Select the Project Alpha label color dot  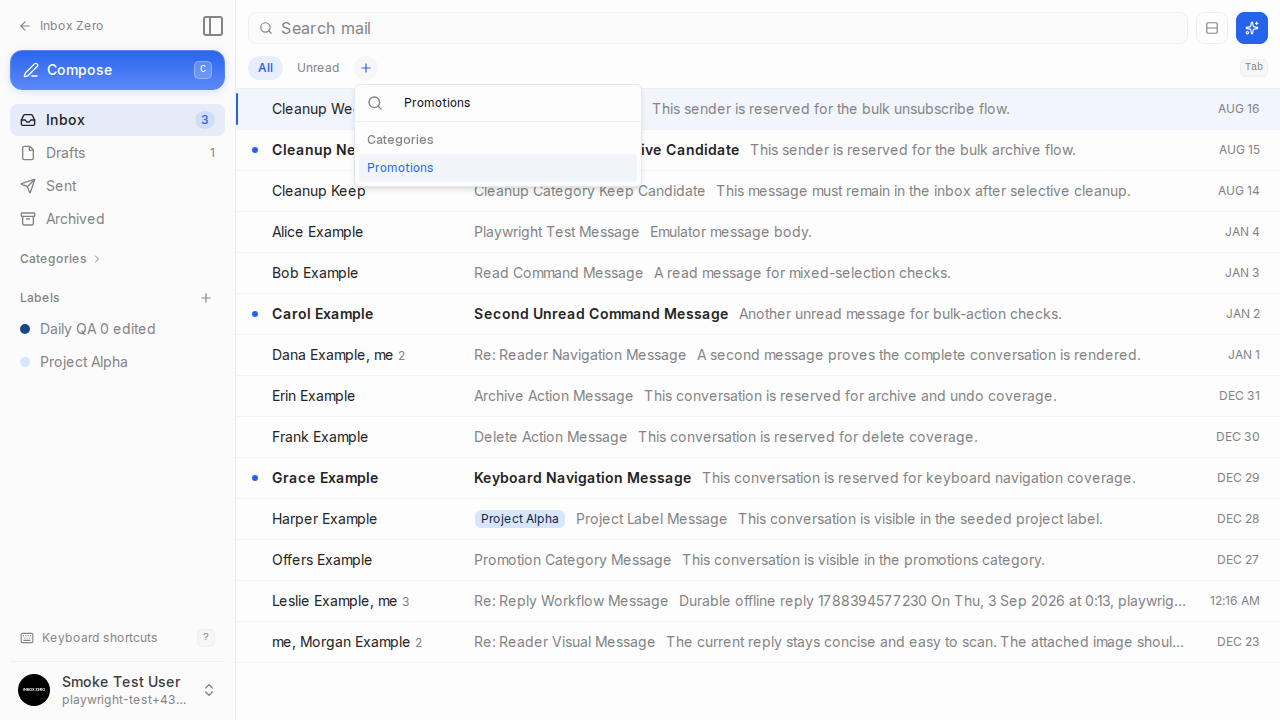(25, 362)
